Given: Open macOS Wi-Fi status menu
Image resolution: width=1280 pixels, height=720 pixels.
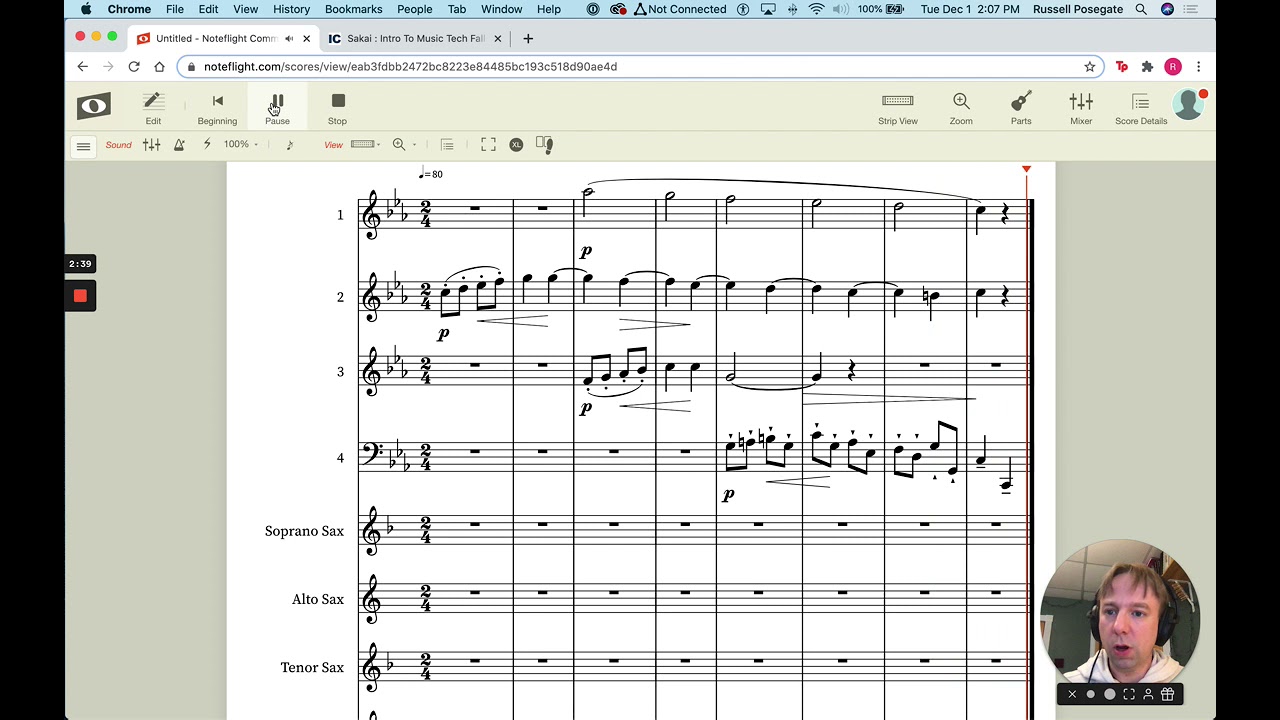Looking at the screenshot, I should pyautogui.click(x=817, y=9).
